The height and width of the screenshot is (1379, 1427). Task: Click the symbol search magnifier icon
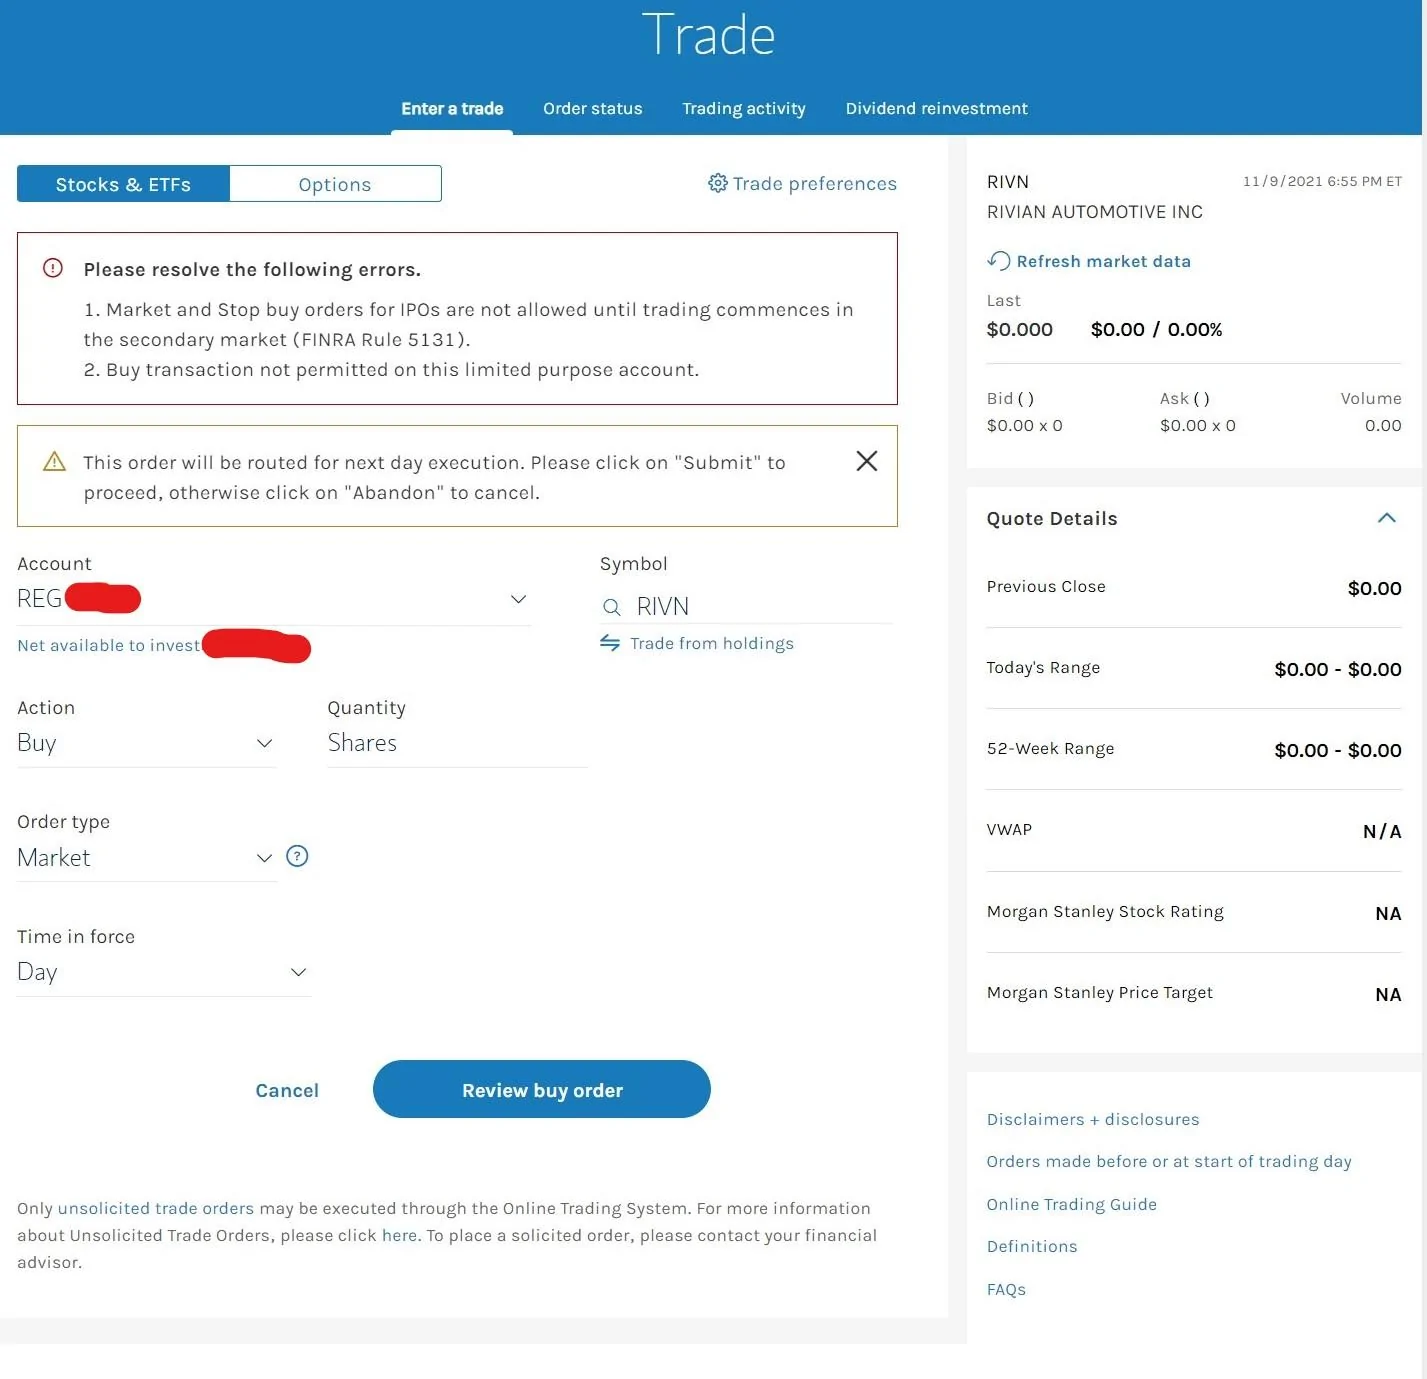pos(612,607)
